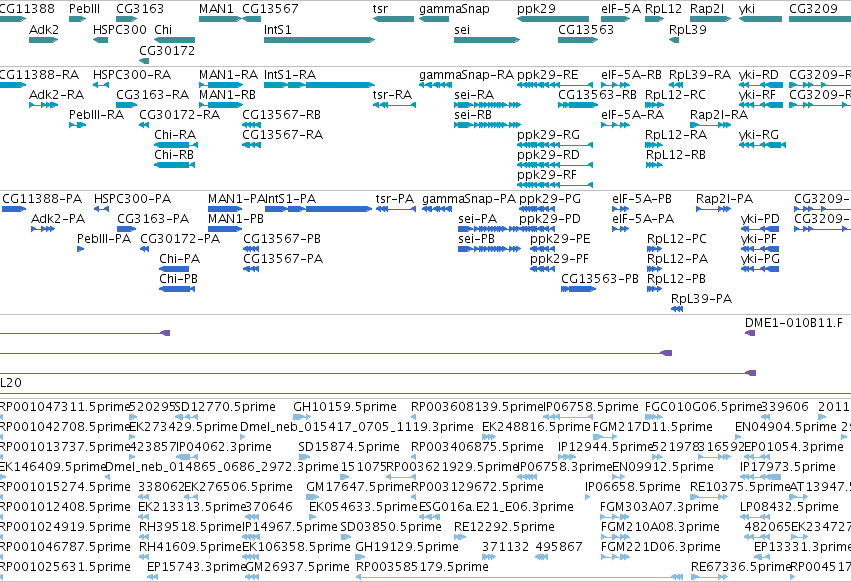Open the LP08432.5prime EST label
The height and width of the screenshot is (582, 851).
click(789, 507)
